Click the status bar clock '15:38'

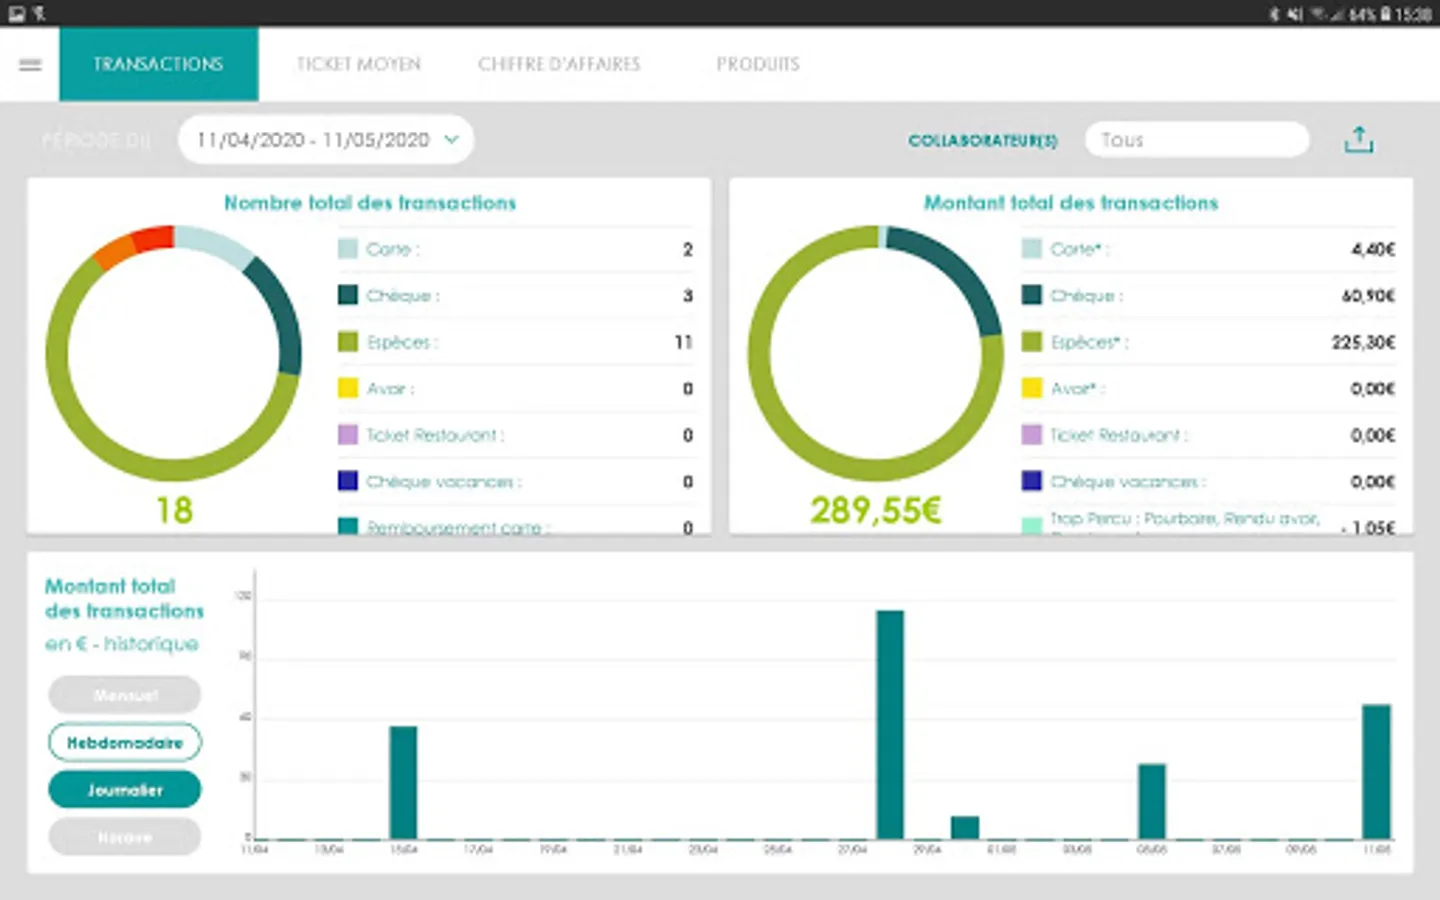pyautogui.click(x=1414, y=14)
